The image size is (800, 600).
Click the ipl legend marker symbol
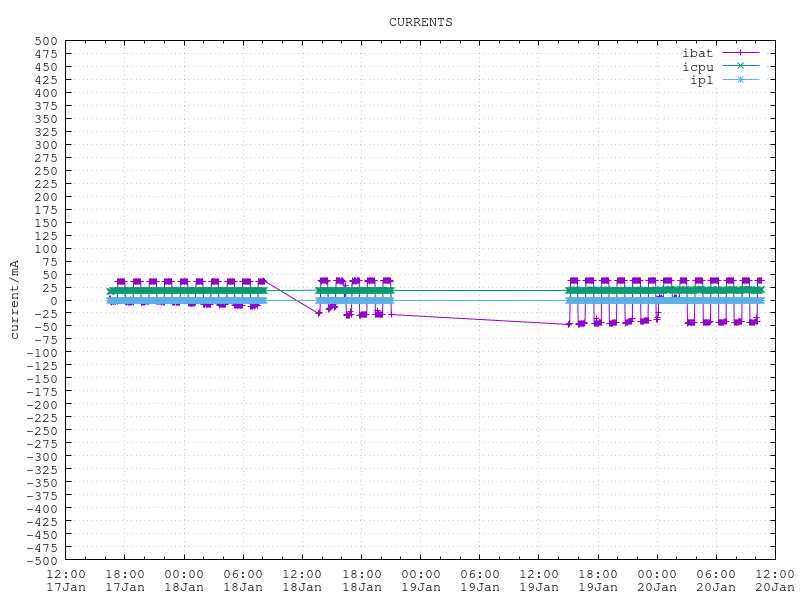coord(740,80)
